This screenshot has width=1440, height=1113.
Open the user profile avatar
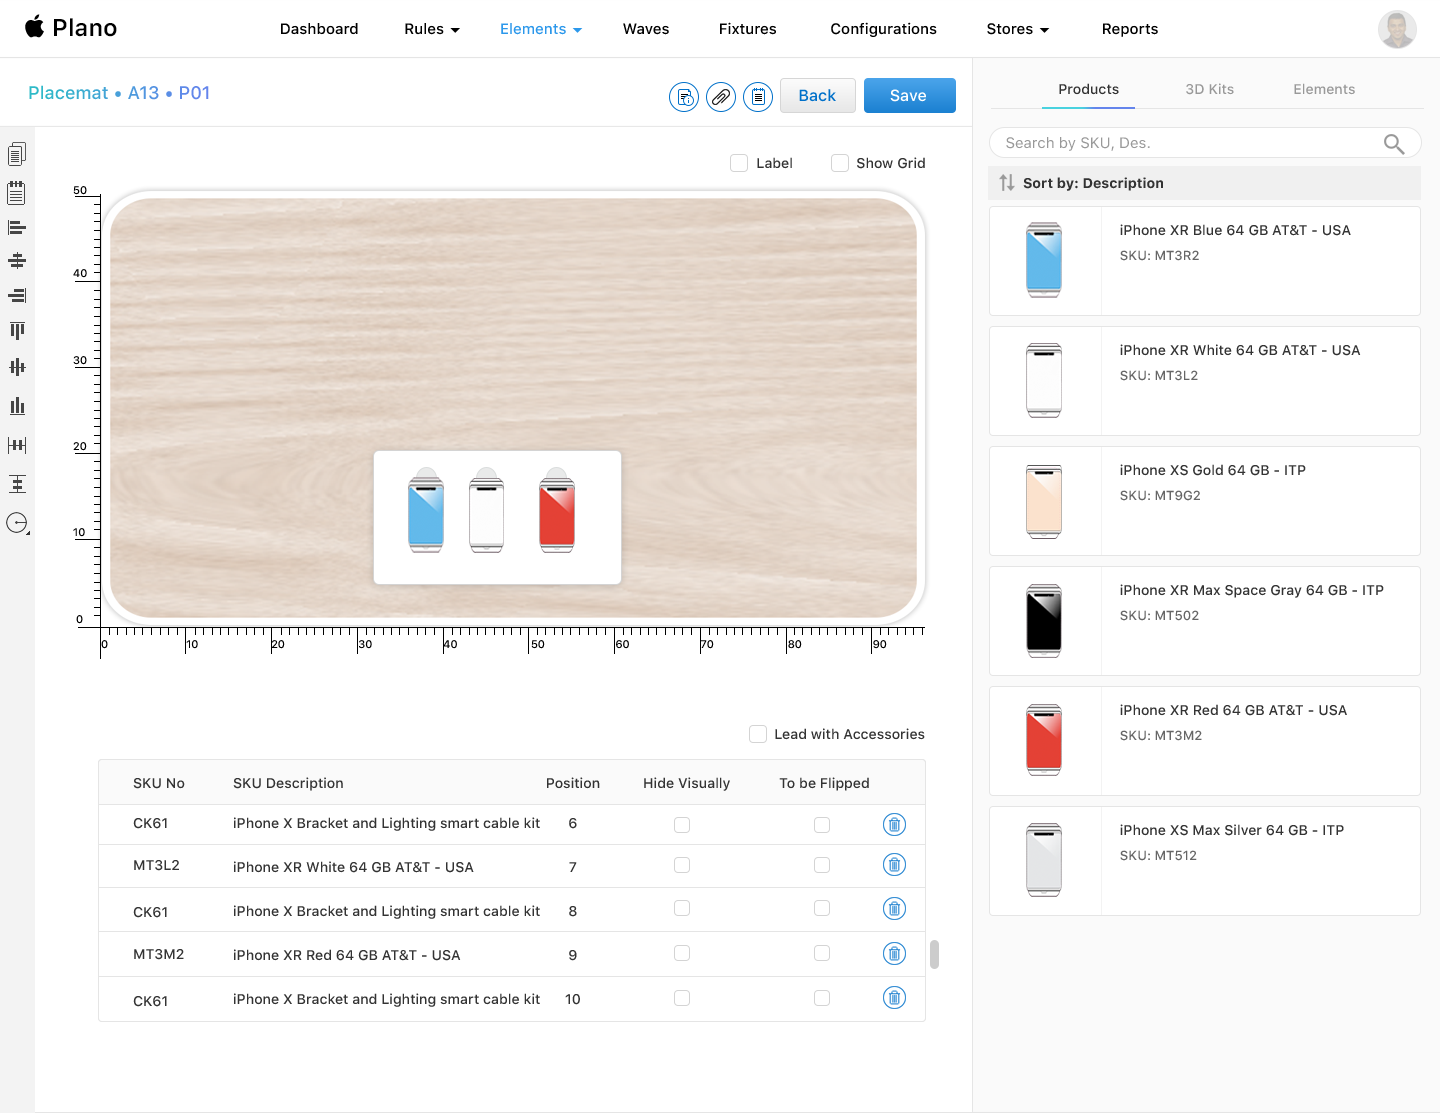(1397, 29)
